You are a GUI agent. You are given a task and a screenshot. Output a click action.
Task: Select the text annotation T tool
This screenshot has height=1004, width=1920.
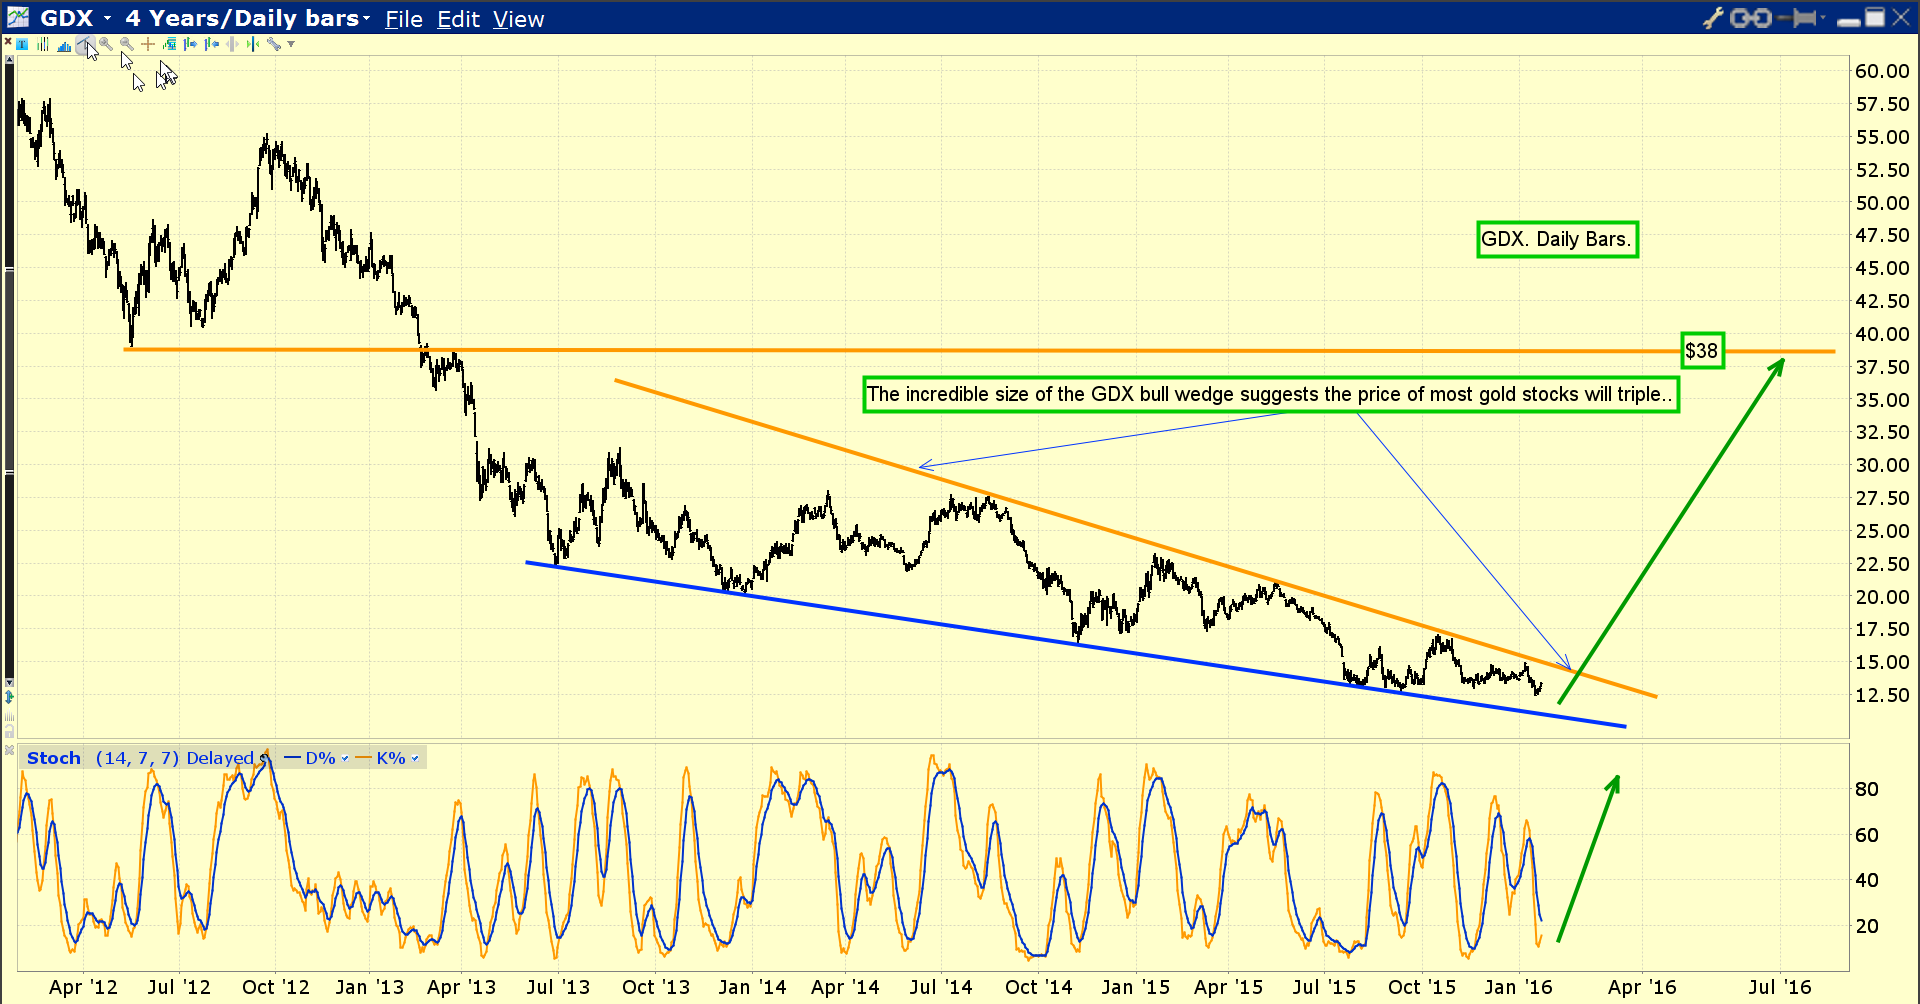22,44
